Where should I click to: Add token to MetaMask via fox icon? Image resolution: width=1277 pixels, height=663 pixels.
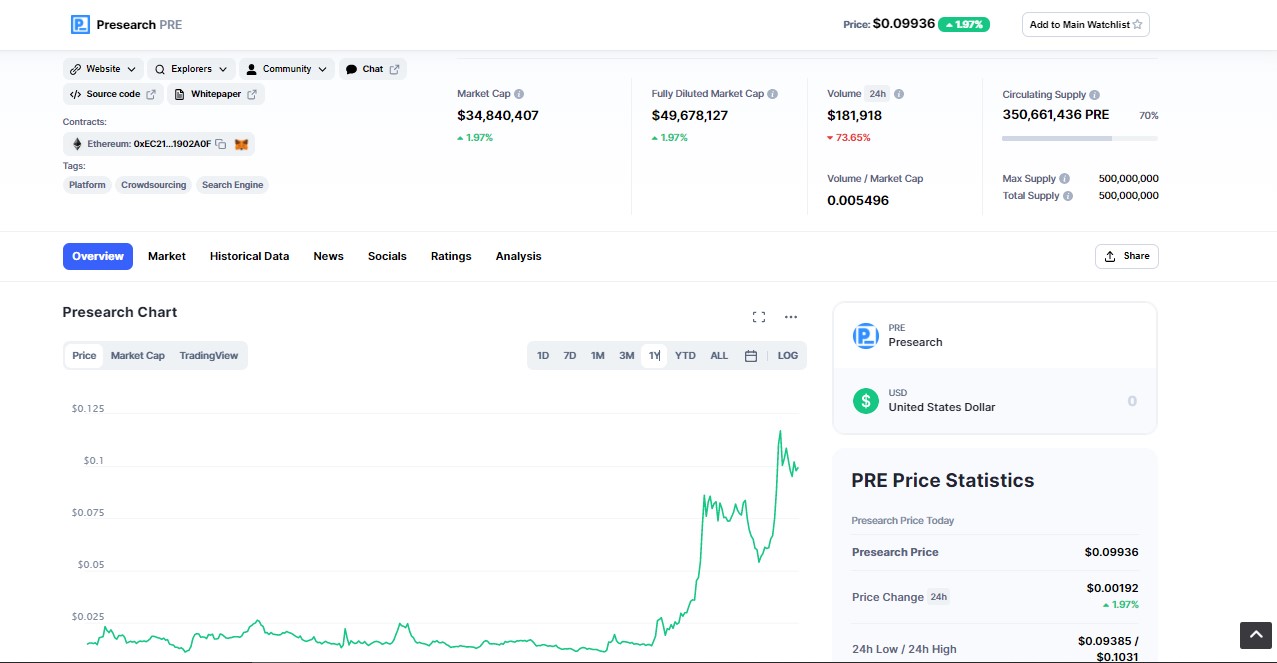point(241,144)
